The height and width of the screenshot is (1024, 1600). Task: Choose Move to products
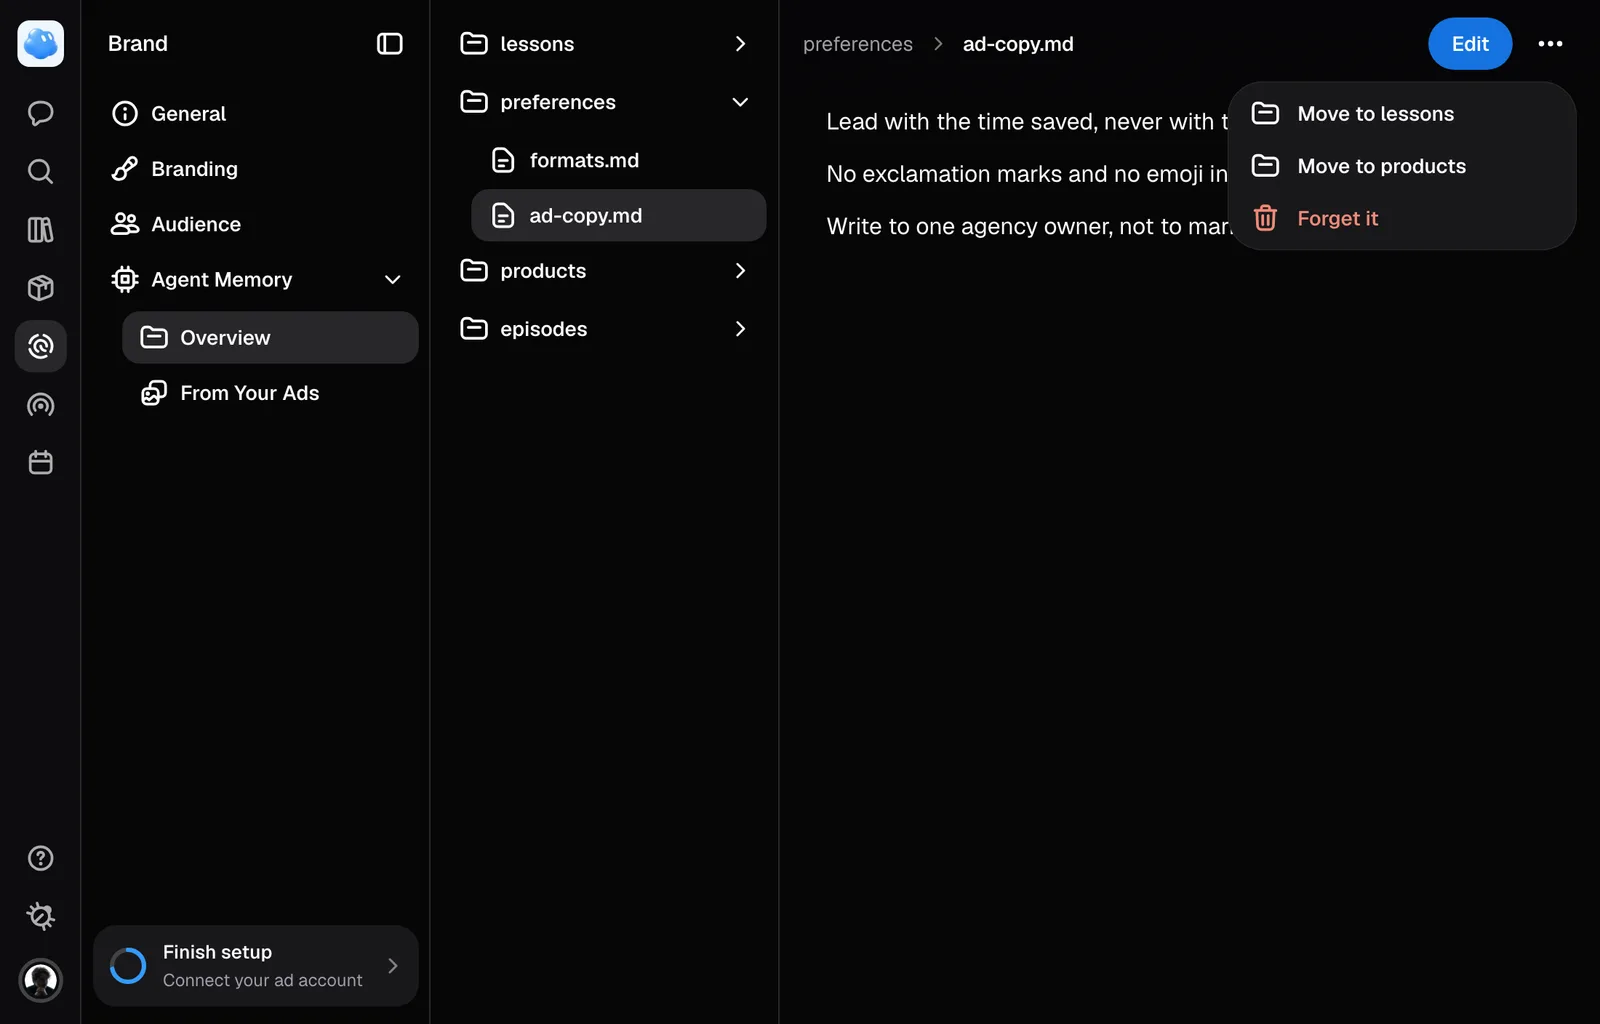coord(1402,166)
